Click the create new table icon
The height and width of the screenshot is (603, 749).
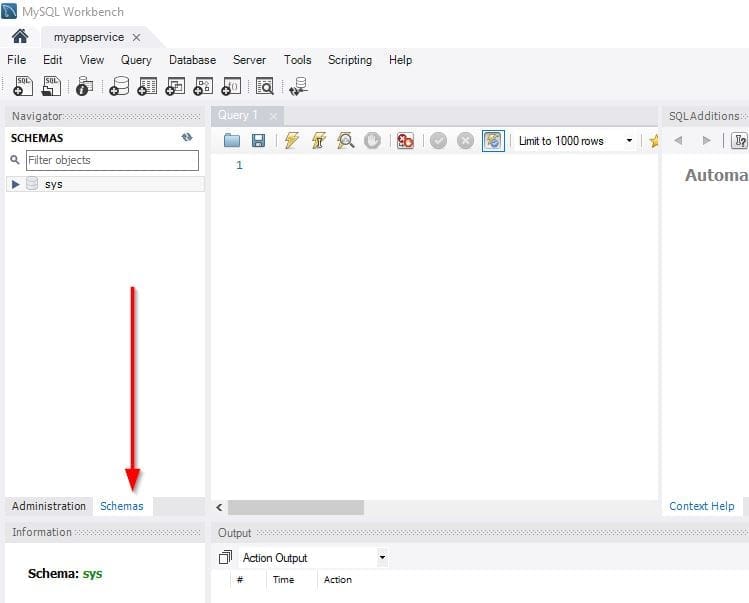point(147,87)
